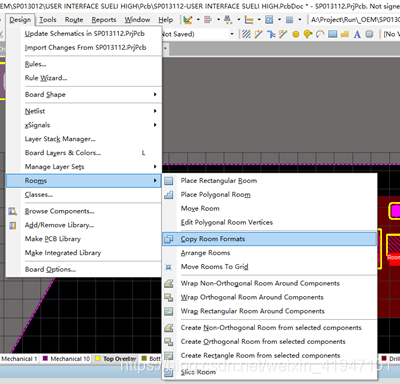The height and width of the screenshot is (384, 400).
Task: Click Copy Room Formats
Action: tap(269, 239)
